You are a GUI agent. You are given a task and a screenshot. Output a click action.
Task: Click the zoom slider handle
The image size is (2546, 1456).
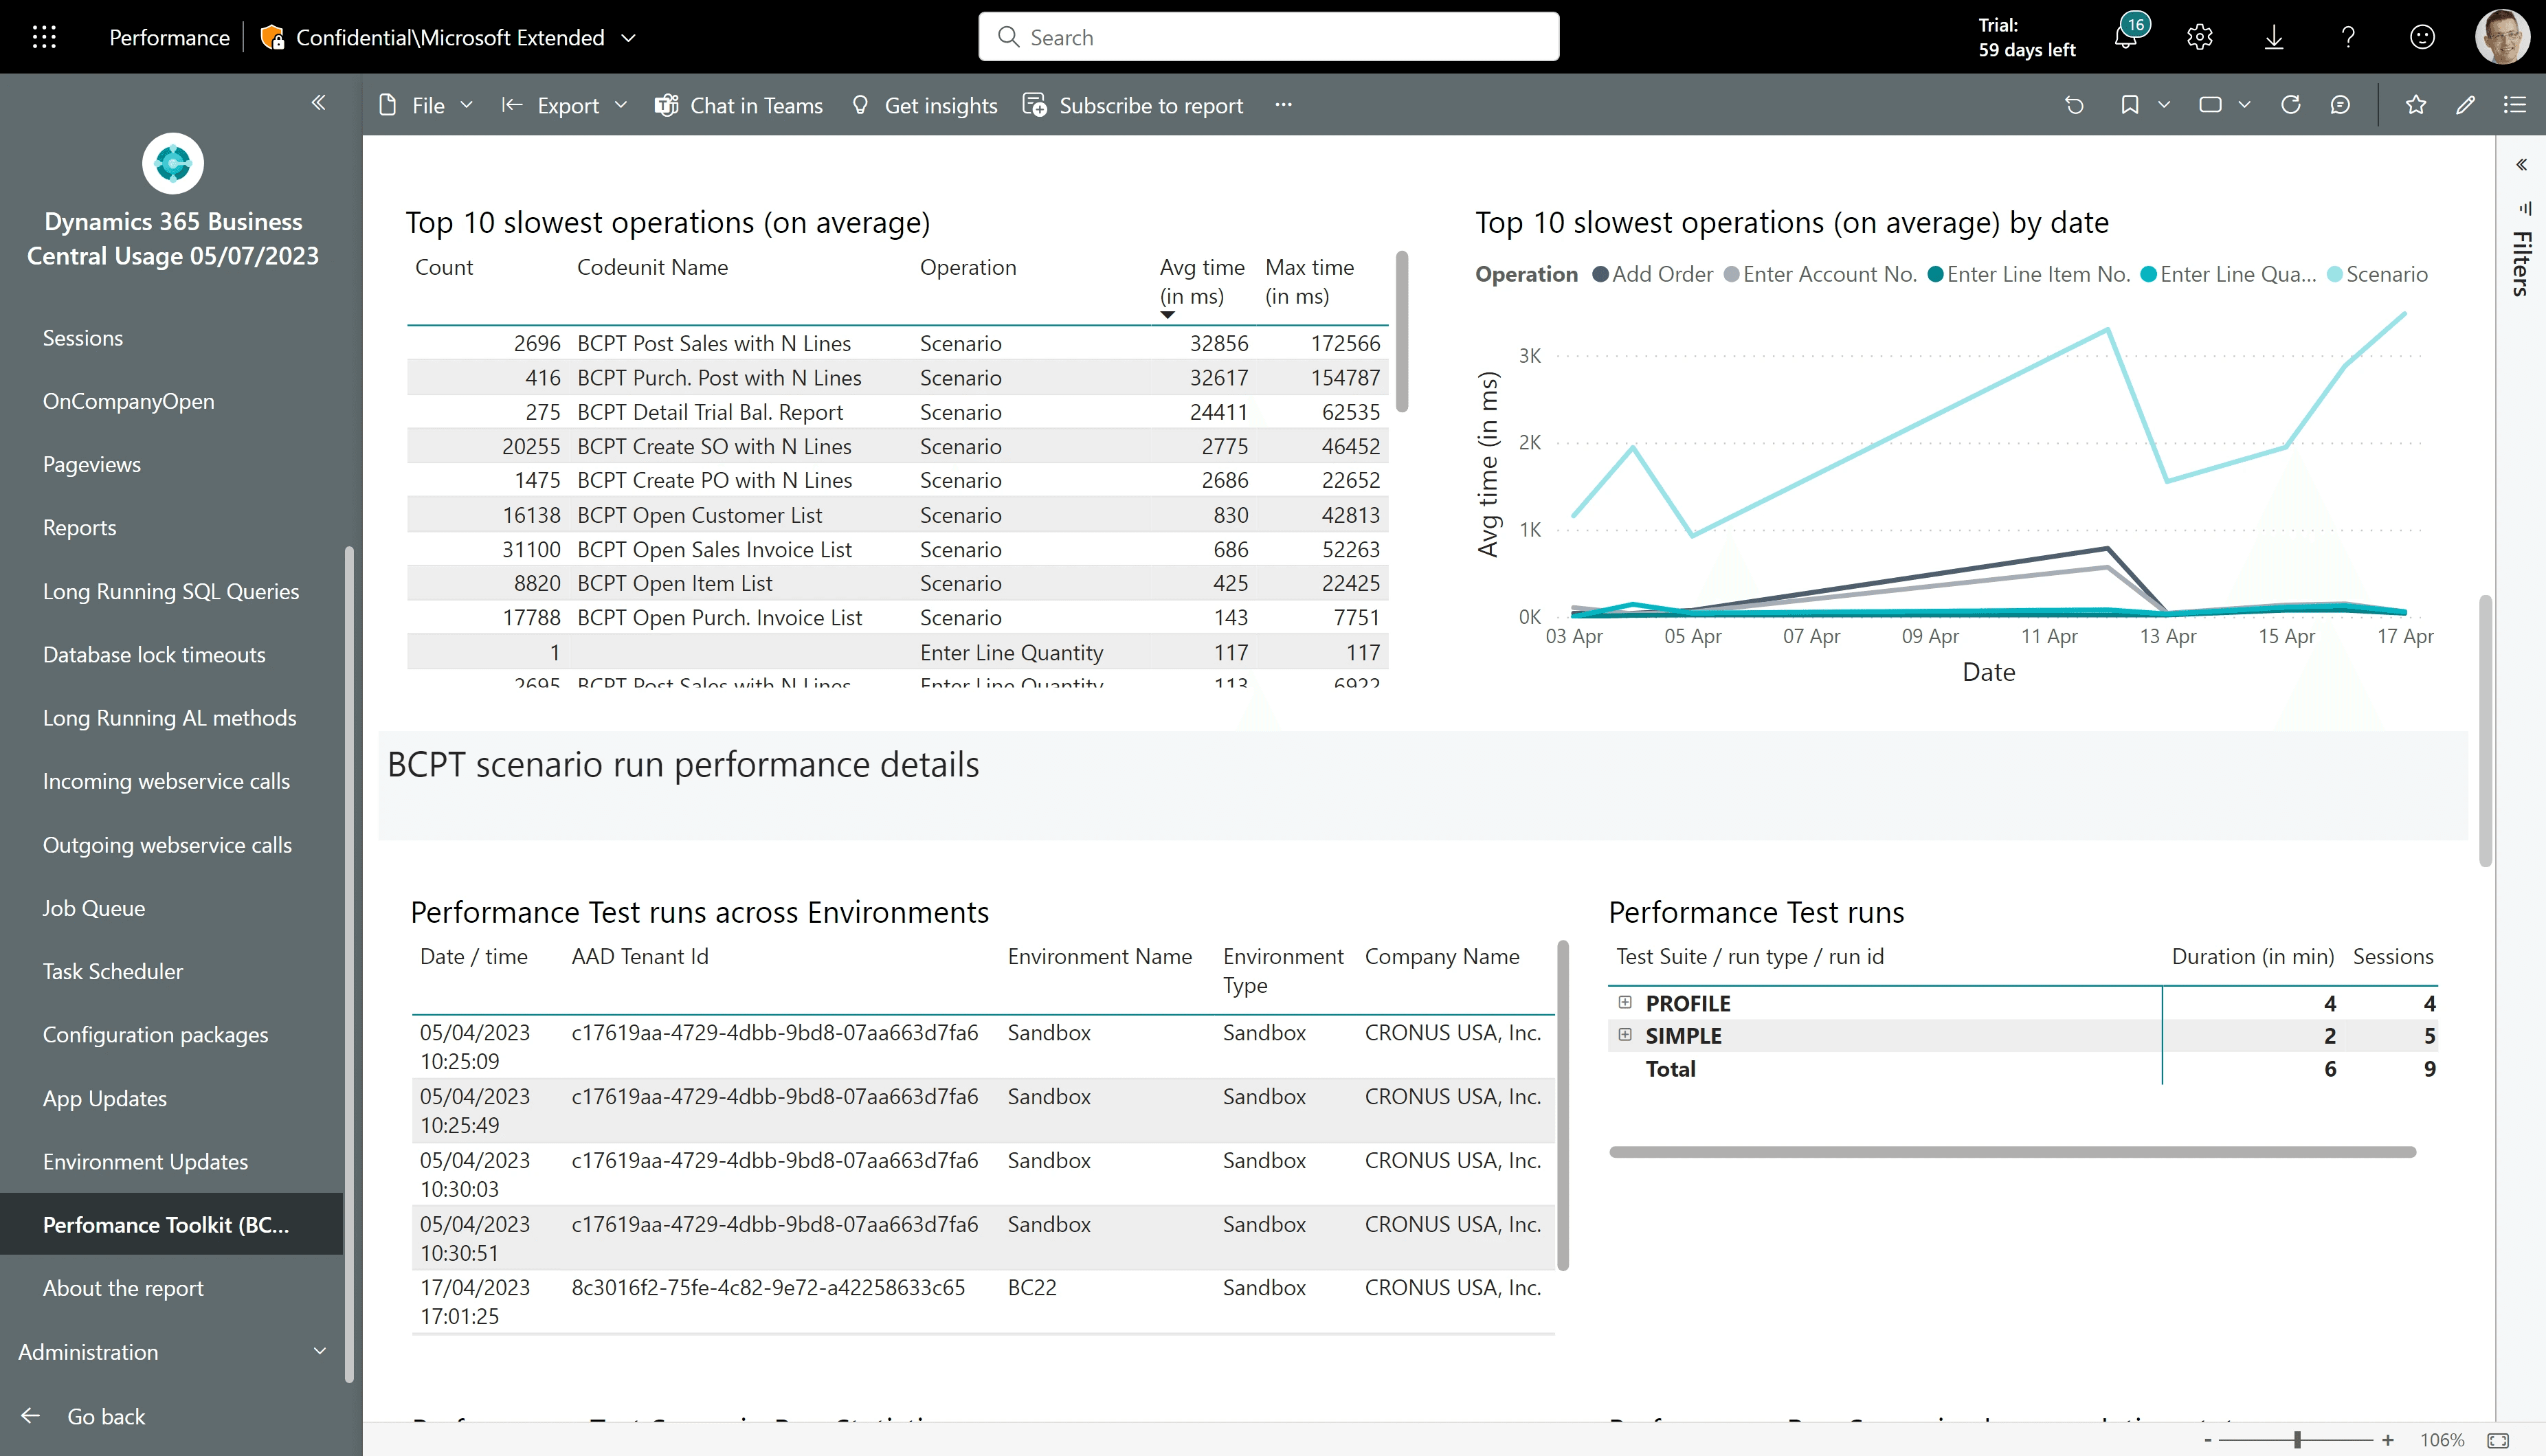pos(2297,1440)
